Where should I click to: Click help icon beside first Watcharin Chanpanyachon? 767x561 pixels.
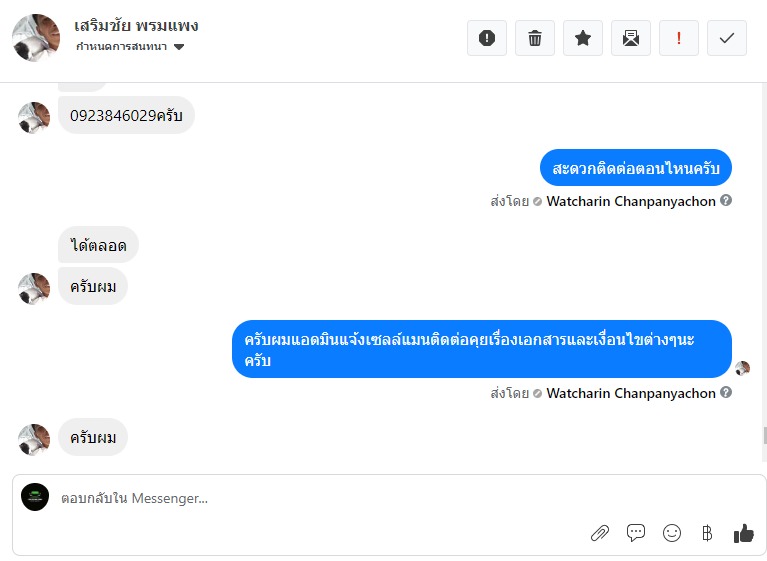click(x=727, y=201)
